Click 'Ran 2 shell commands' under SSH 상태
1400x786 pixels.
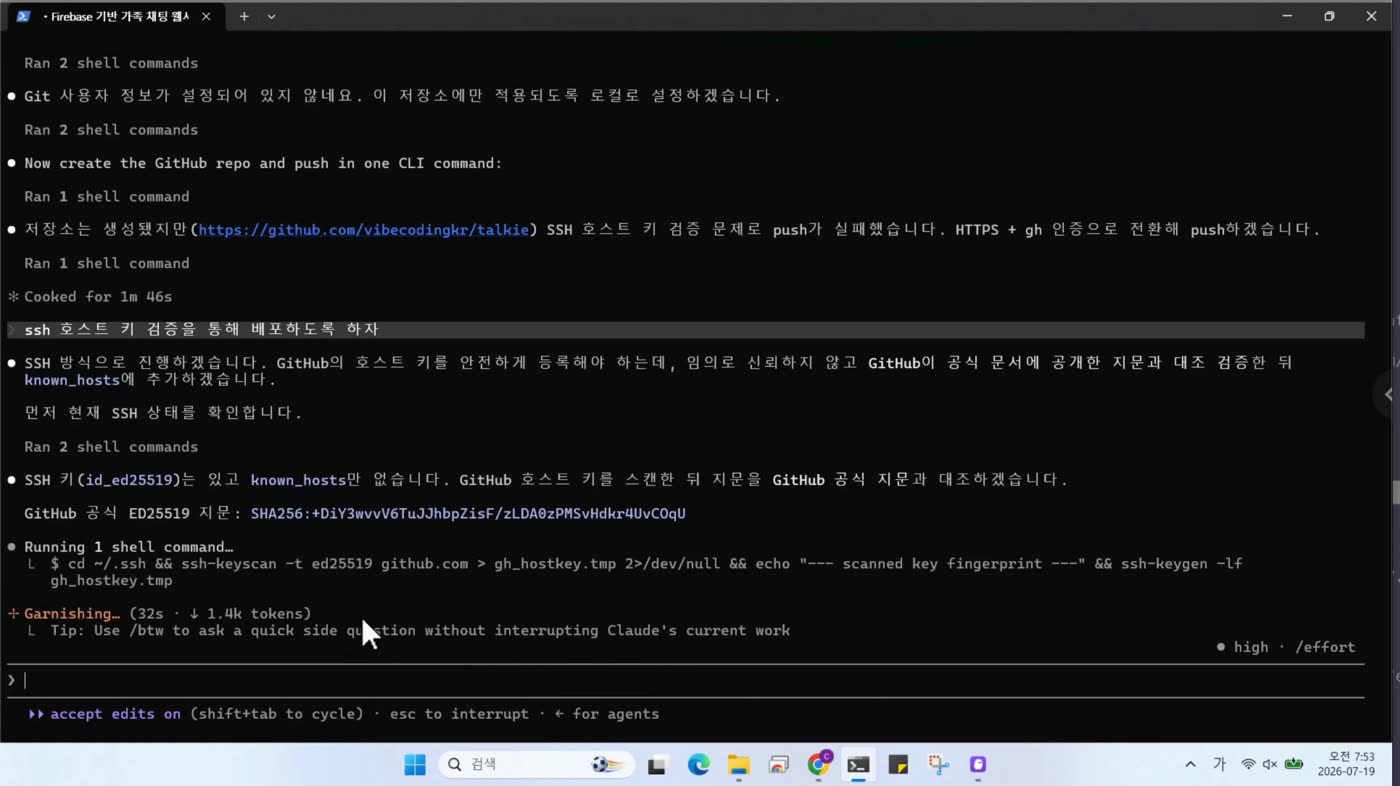[x=111, y=446]
